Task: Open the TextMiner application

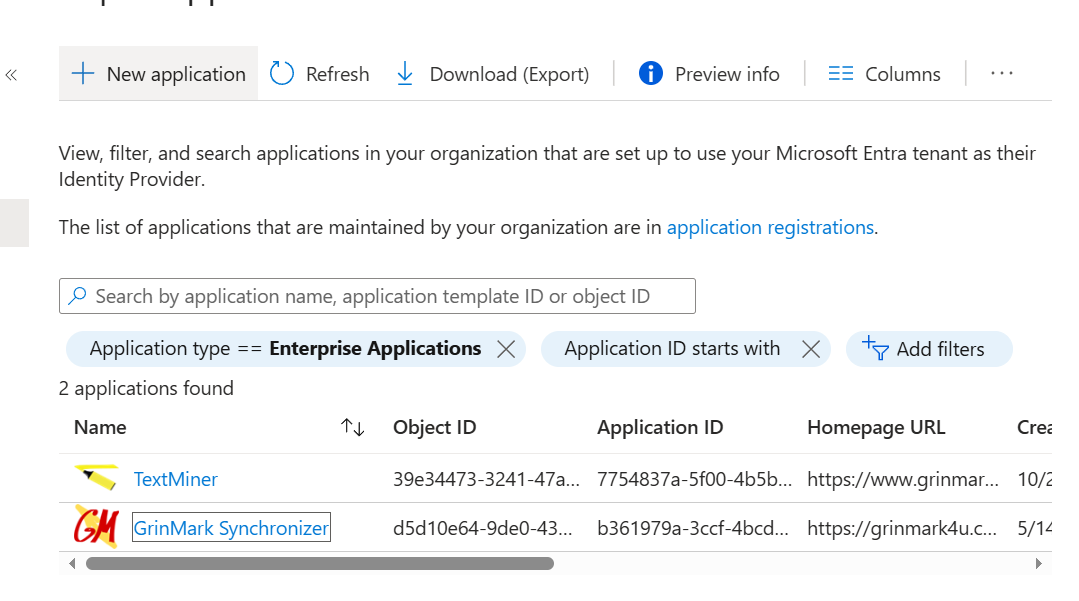Action: tap(175, 479)
